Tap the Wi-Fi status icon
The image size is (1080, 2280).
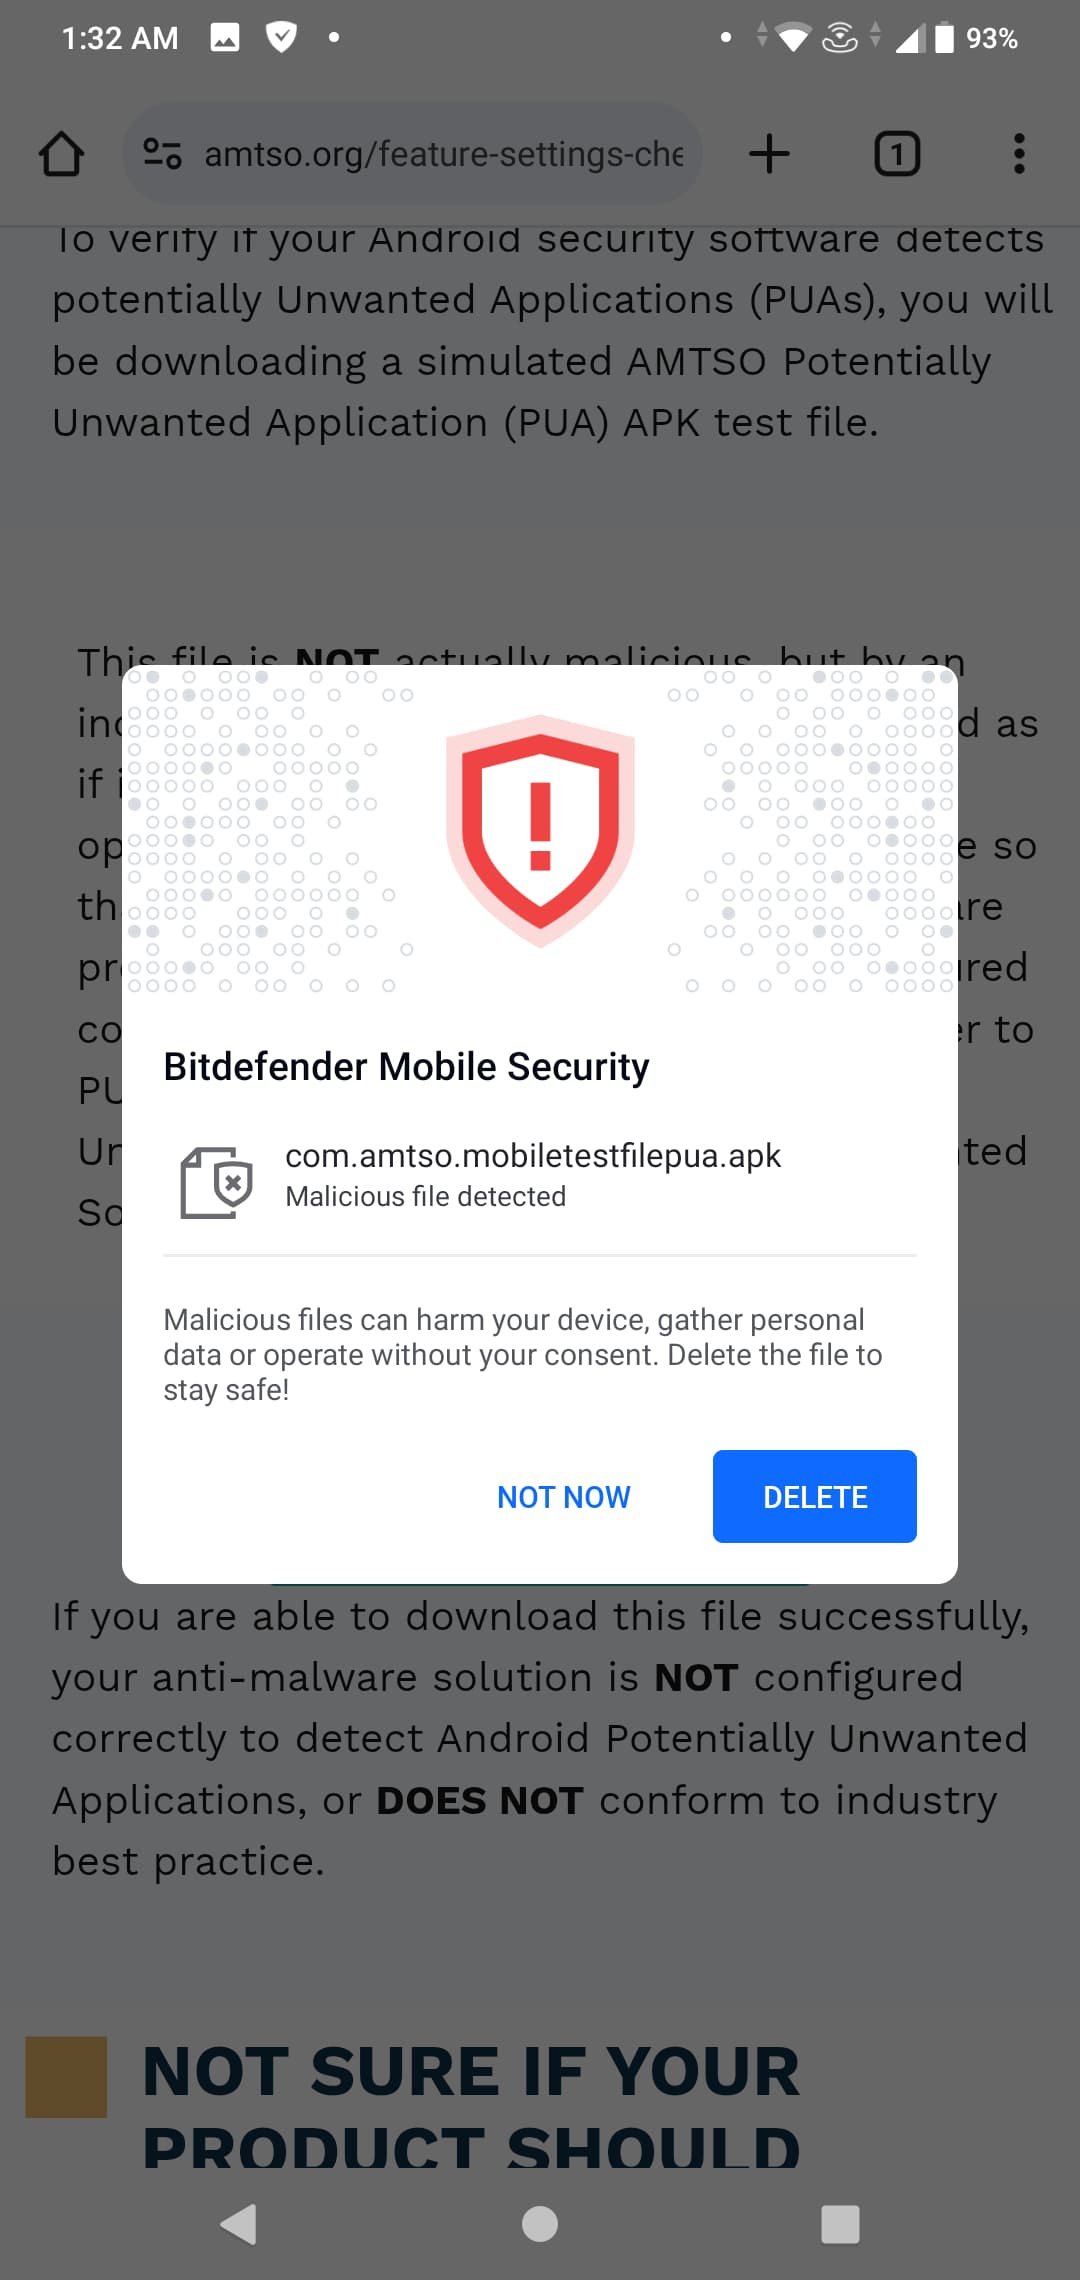click(x=793, y=38)
